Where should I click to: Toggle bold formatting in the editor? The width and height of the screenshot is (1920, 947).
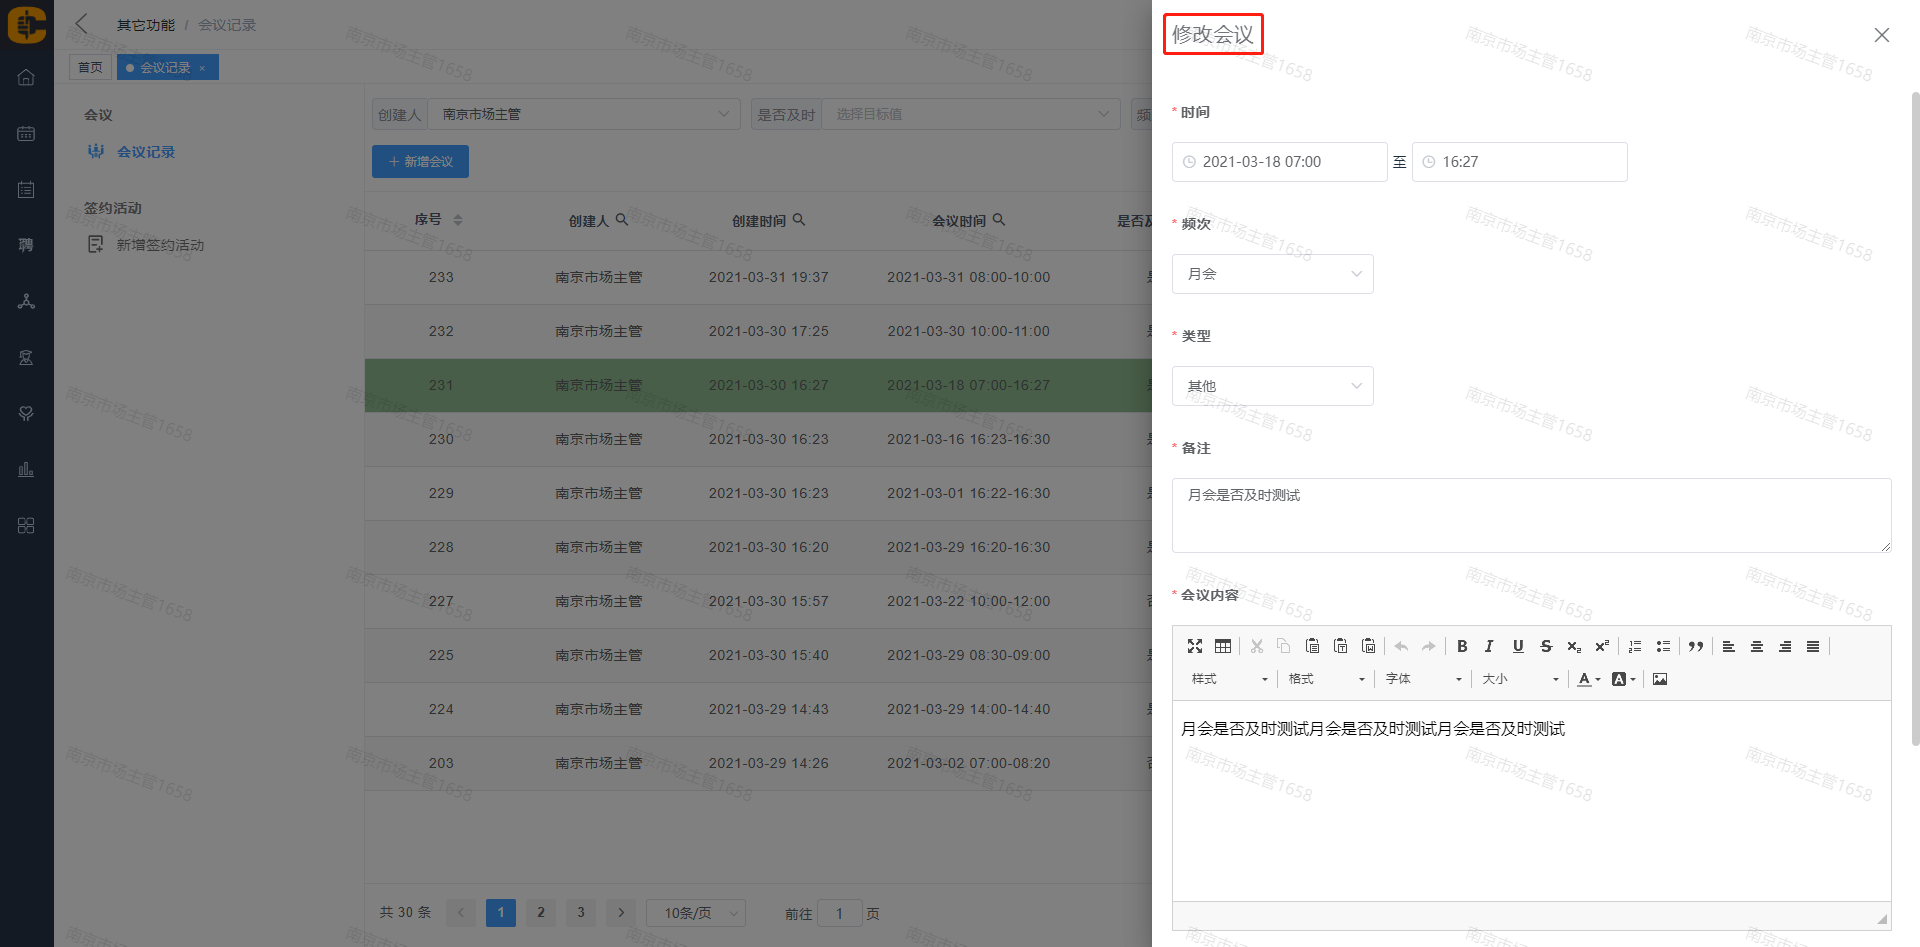click(1462, 647)
